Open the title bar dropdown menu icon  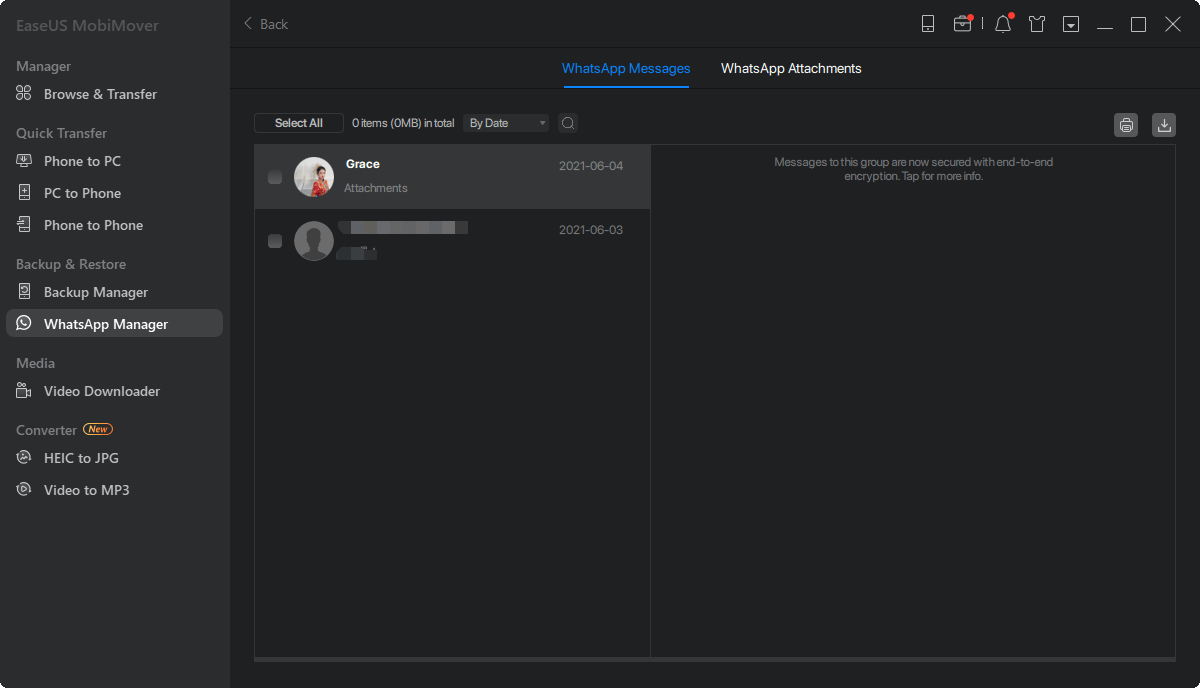tap(1071, 24)
